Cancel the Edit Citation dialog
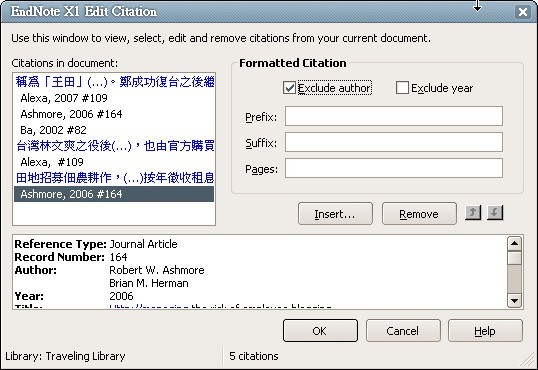The height and width of the screenshot is (370, 538). [403, 331]
